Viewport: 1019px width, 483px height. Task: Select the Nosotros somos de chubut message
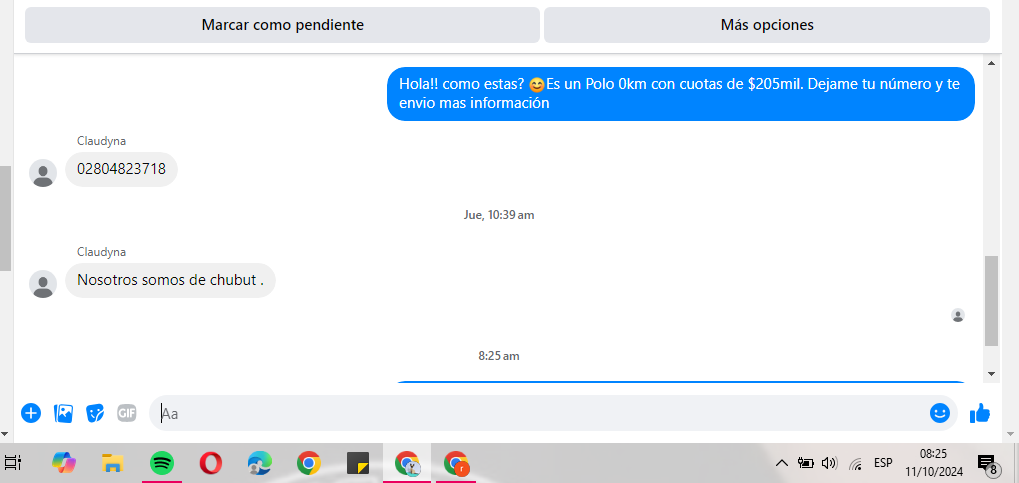tap(170, 280)
